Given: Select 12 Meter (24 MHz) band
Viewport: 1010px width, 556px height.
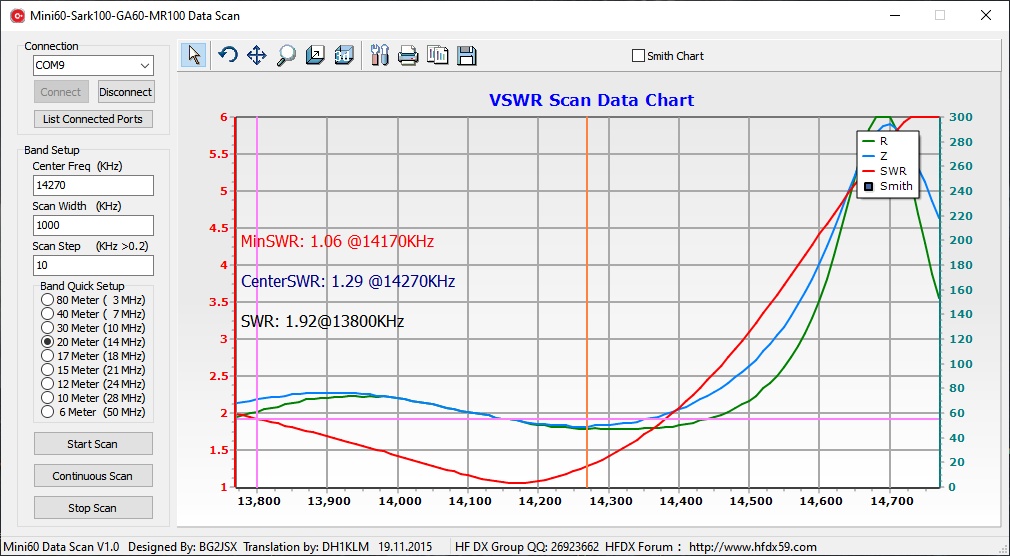Looking at the screenshot, I should pyautogui.click(x=48, y=384).
